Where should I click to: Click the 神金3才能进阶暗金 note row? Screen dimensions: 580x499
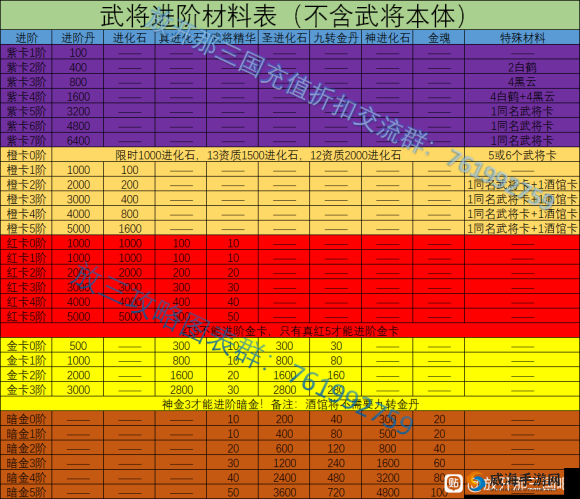pos(290,404)
